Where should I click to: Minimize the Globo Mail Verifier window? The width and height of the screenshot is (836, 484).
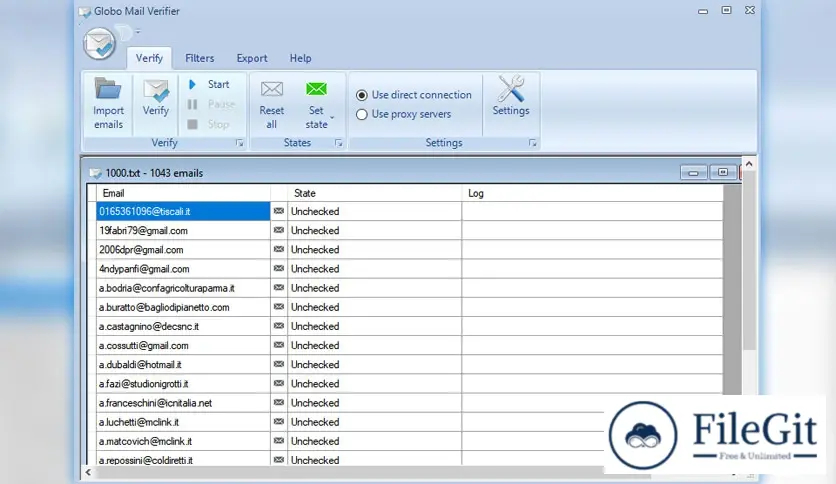click(x=703, y=11)
